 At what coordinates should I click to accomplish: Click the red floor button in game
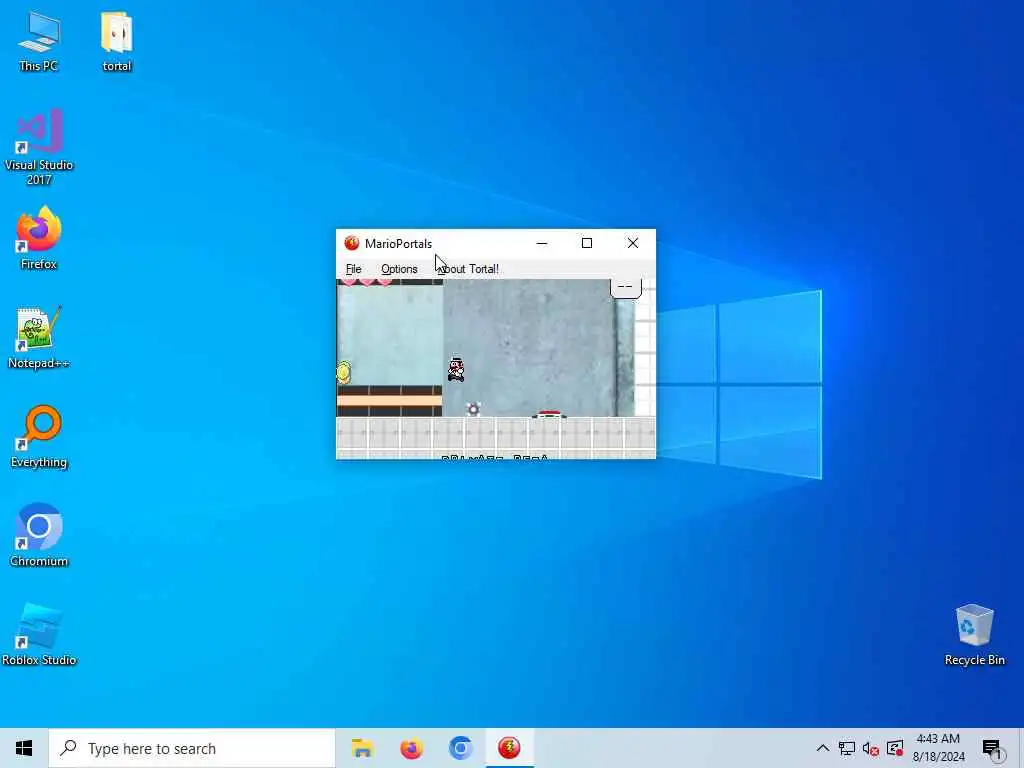tap(549, 414)
